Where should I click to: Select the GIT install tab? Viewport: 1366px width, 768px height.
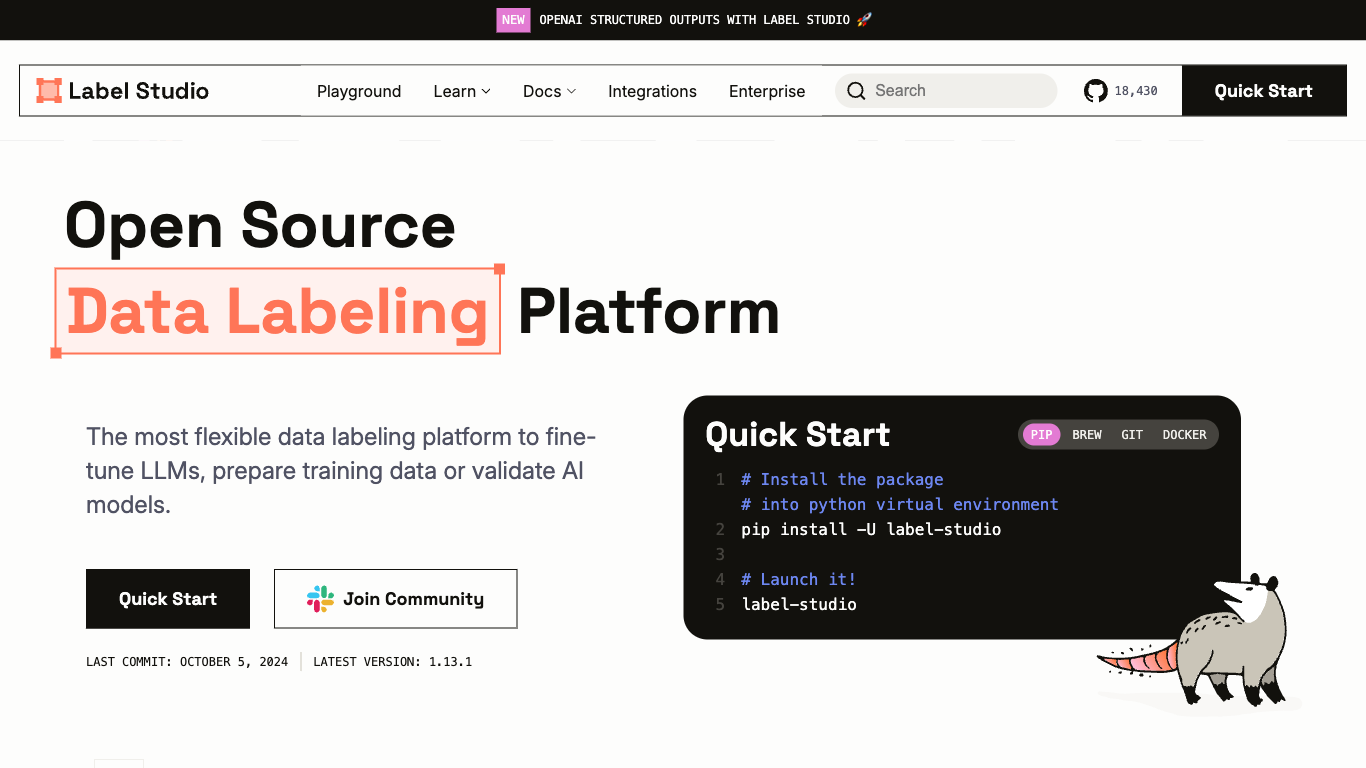(1132, 435)
